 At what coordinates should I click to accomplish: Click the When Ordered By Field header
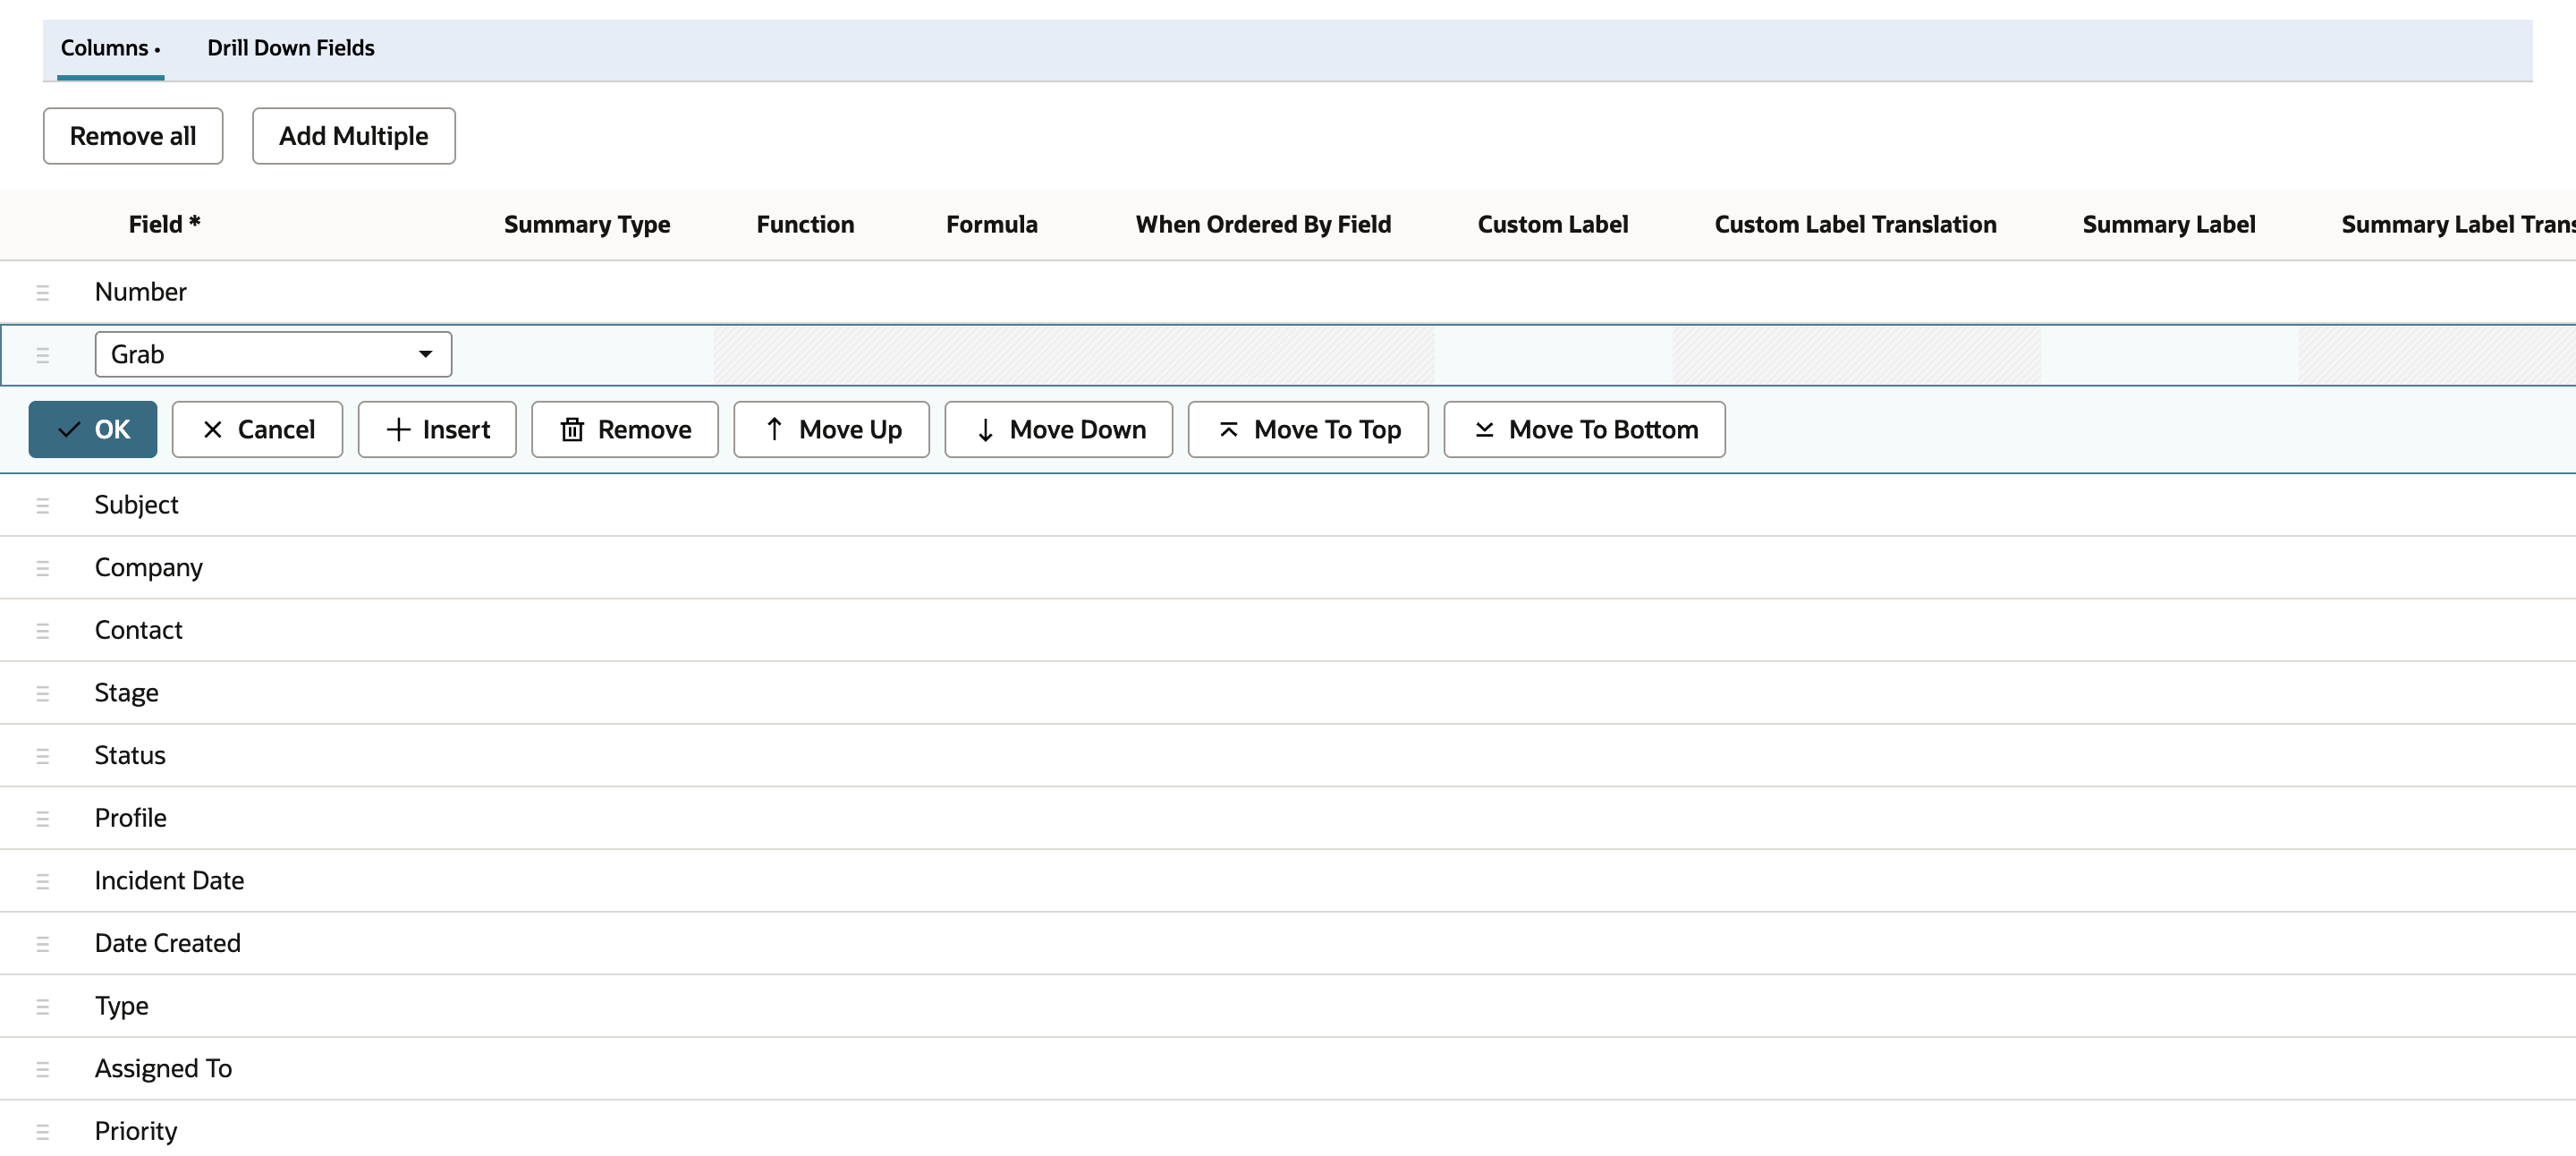tap(1263, 224)
